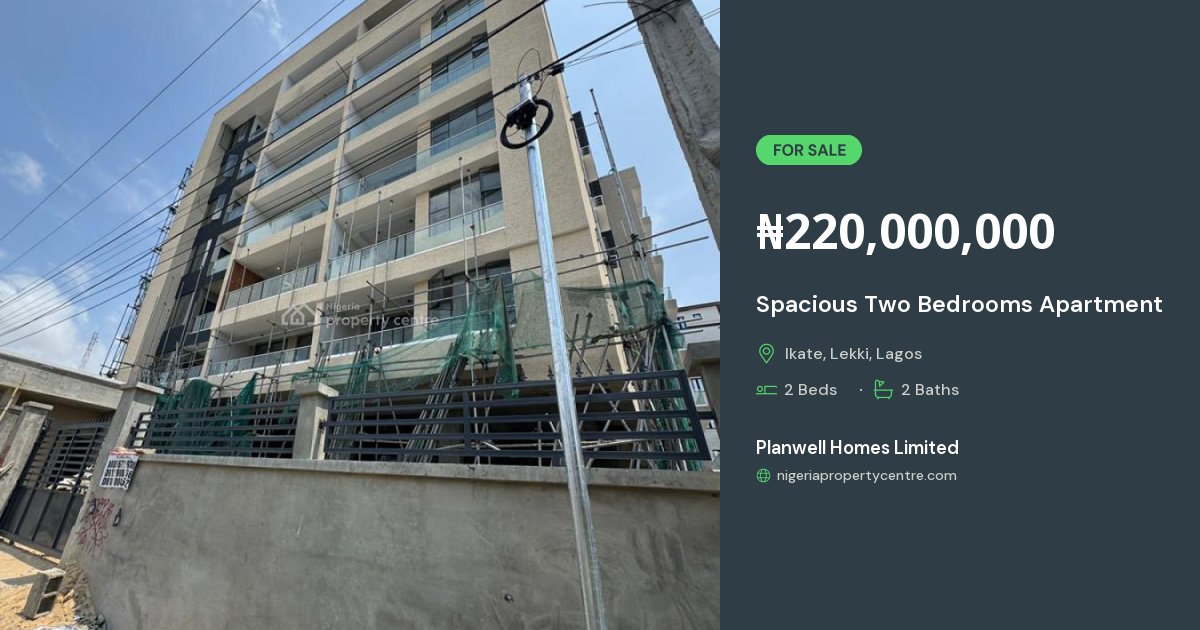Open the apartment building photo
This screenshot has height=630, width=1200.
point(360,315)
